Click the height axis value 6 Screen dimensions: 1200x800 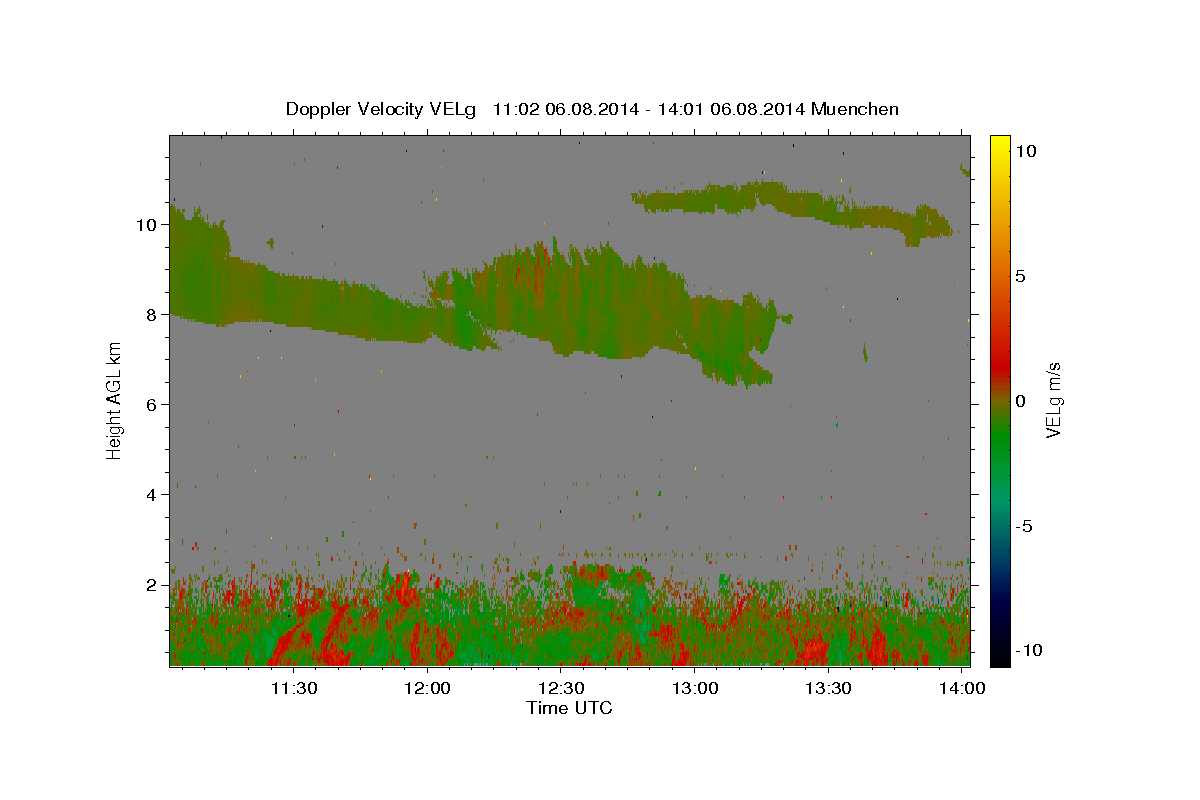click(152, 405)
